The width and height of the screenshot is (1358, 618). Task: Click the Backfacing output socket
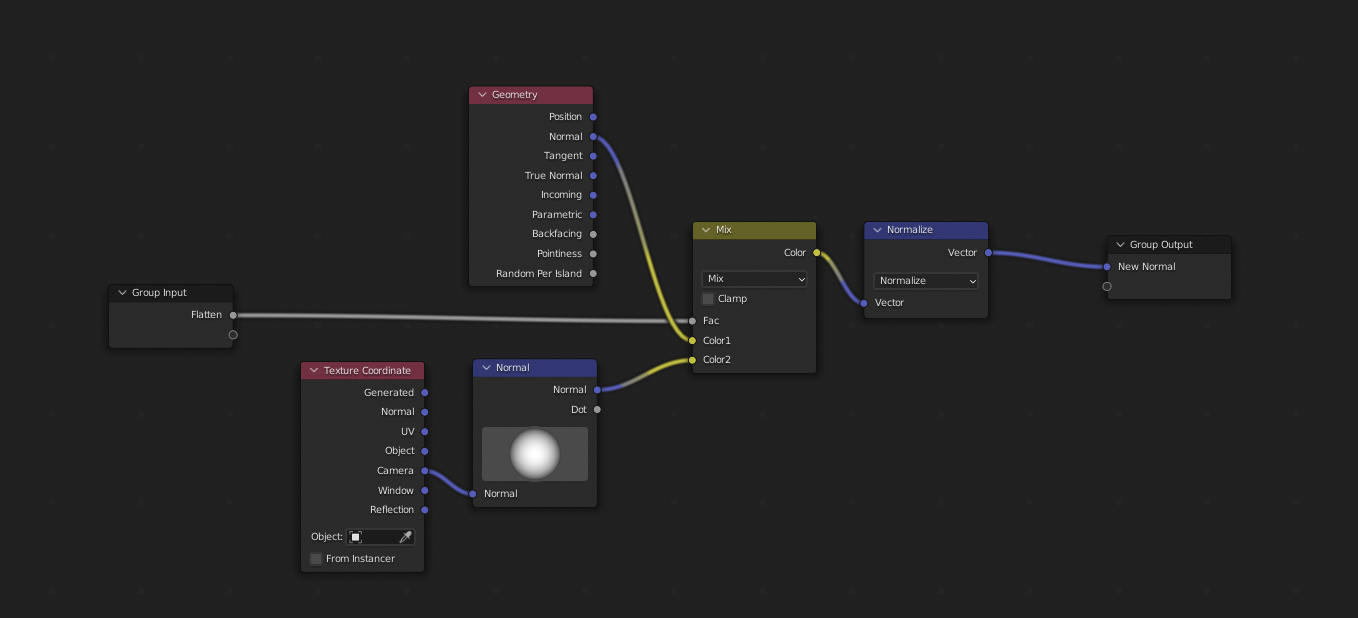593,234
